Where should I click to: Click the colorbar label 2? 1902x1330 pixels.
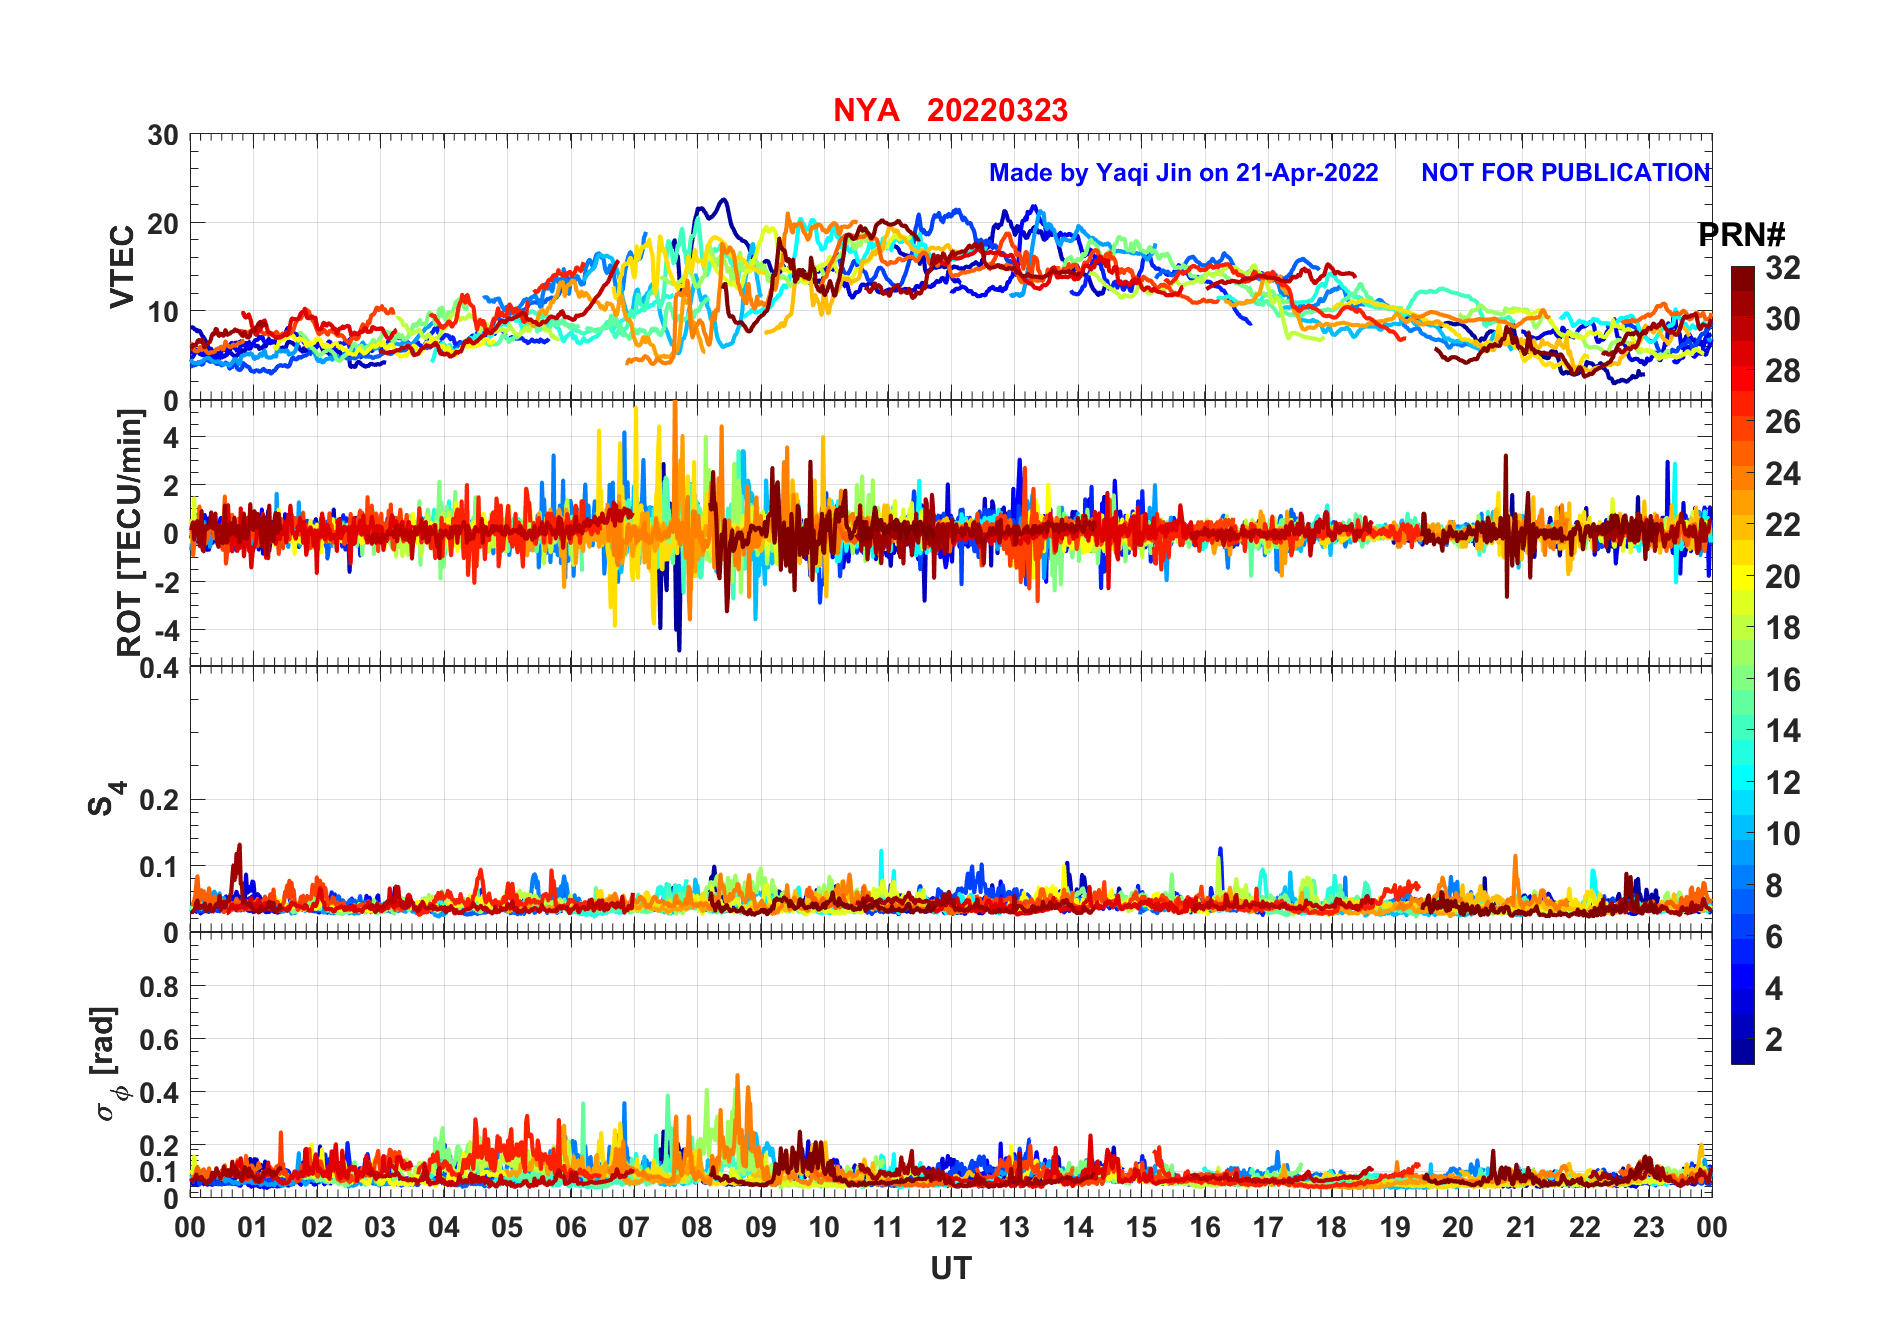click(x=1774, y=1040)
